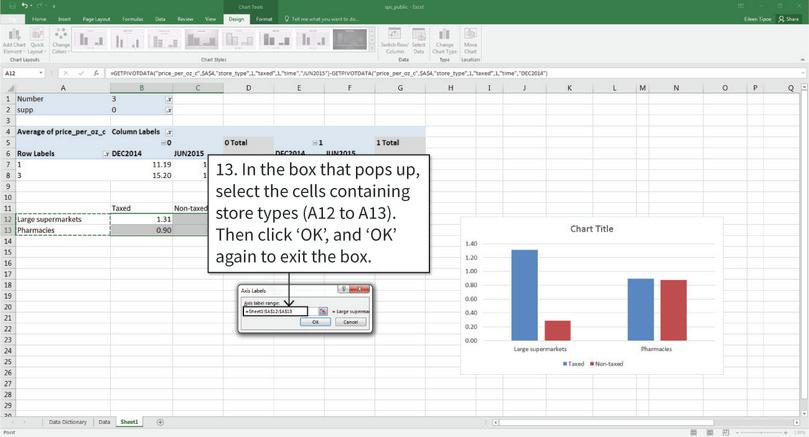
Task: Open the Data ribbon tab
Action: coord(160,19)
